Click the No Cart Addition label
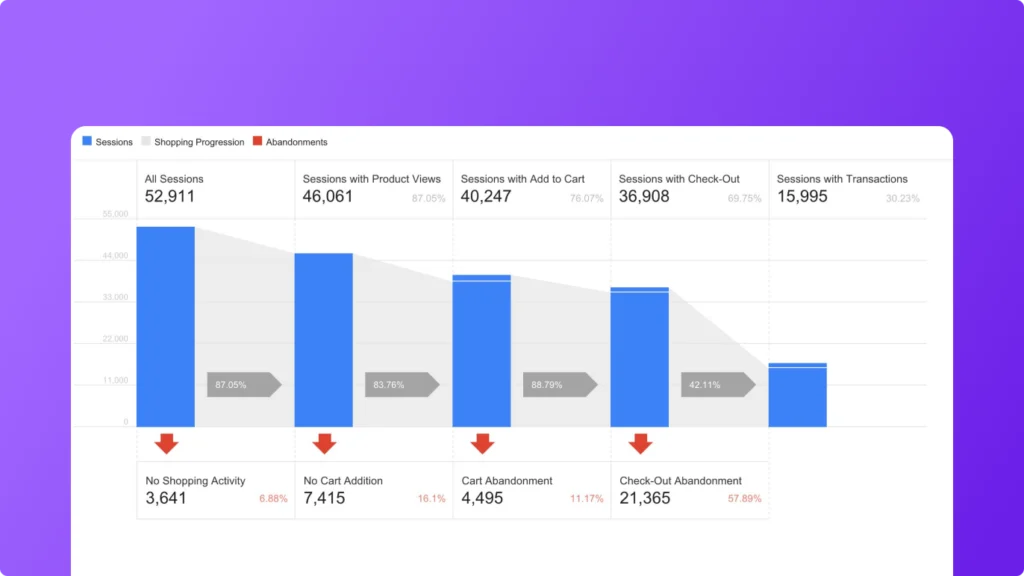Image resolution: width=1024 pixels, height=576 pixels. pos(343,481)
